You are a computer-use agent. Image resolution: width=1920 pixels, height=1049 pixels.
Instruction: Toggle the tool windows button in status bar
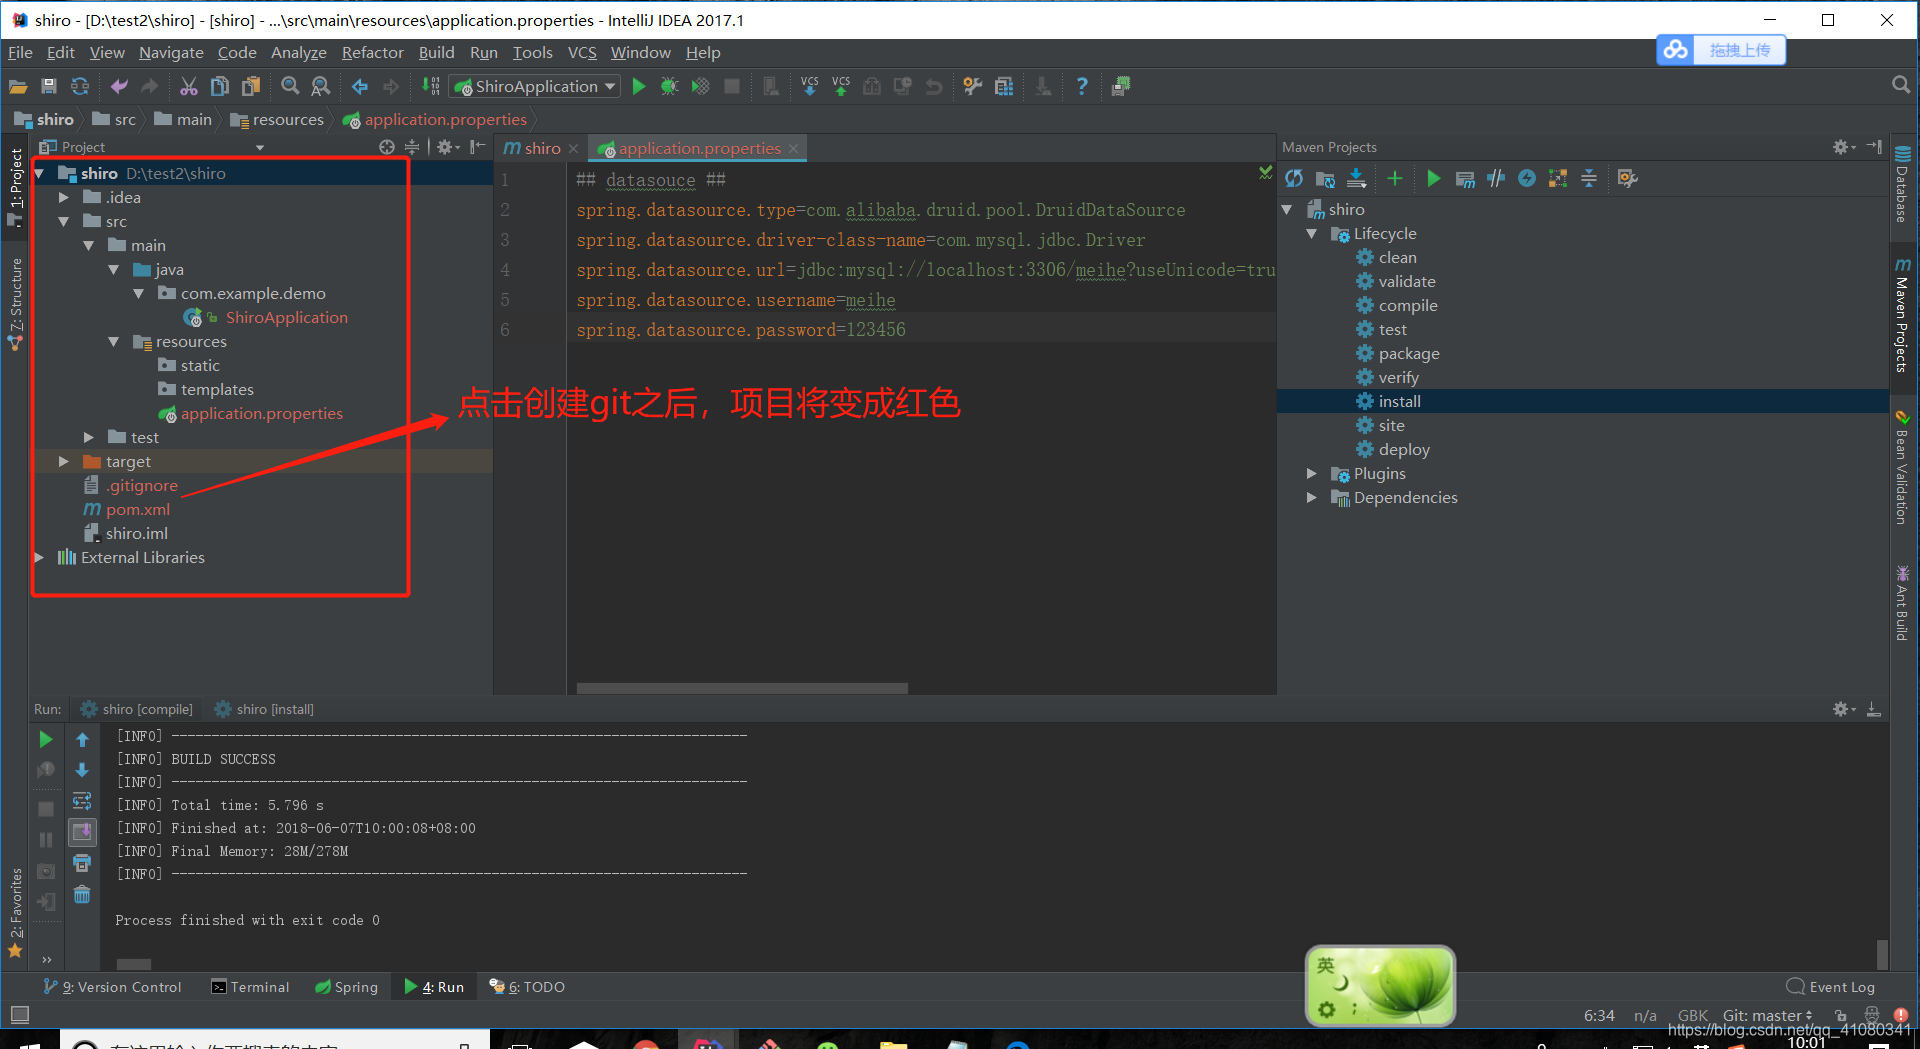tap(19, 1015)
